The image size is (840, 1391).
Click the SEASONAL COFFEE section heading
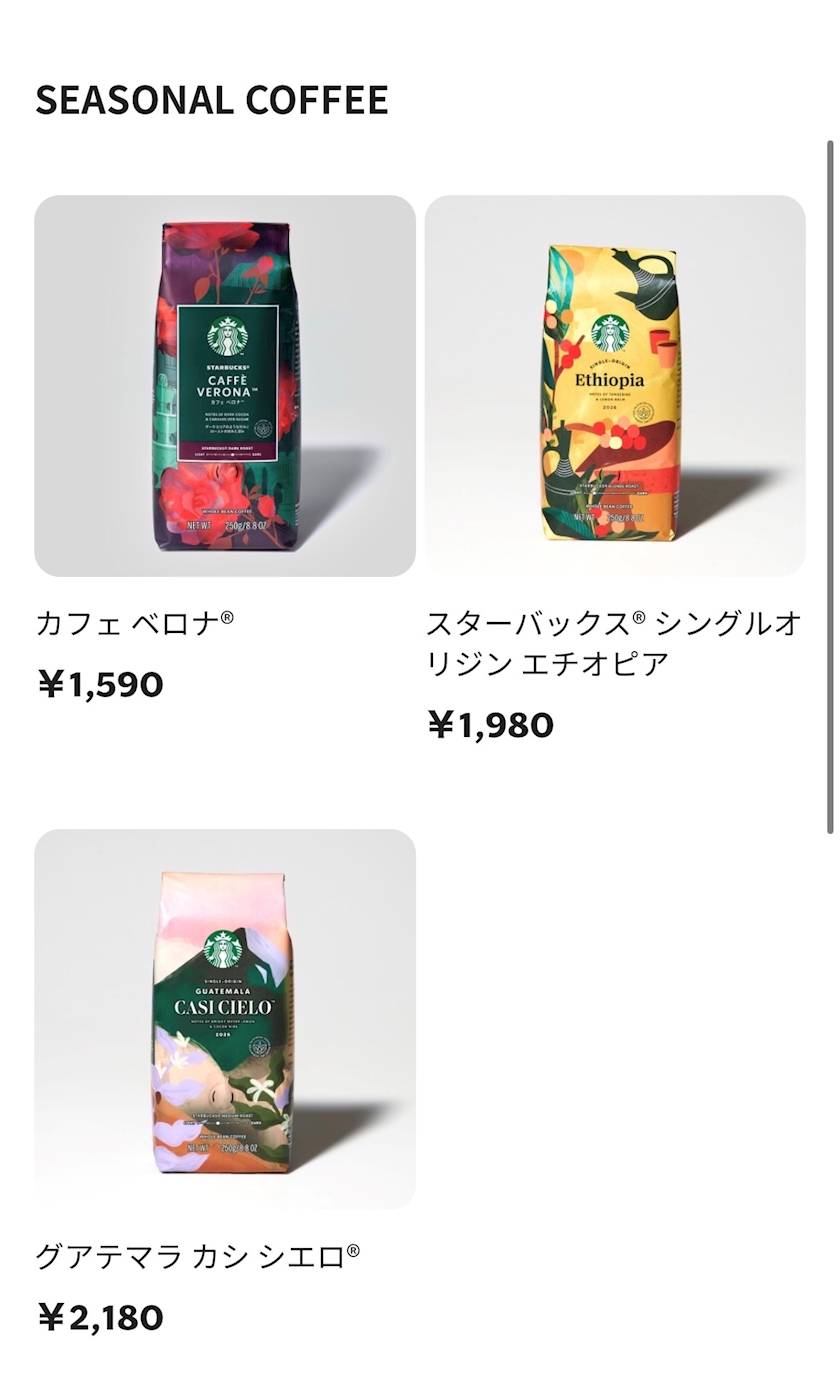[212, 100]
